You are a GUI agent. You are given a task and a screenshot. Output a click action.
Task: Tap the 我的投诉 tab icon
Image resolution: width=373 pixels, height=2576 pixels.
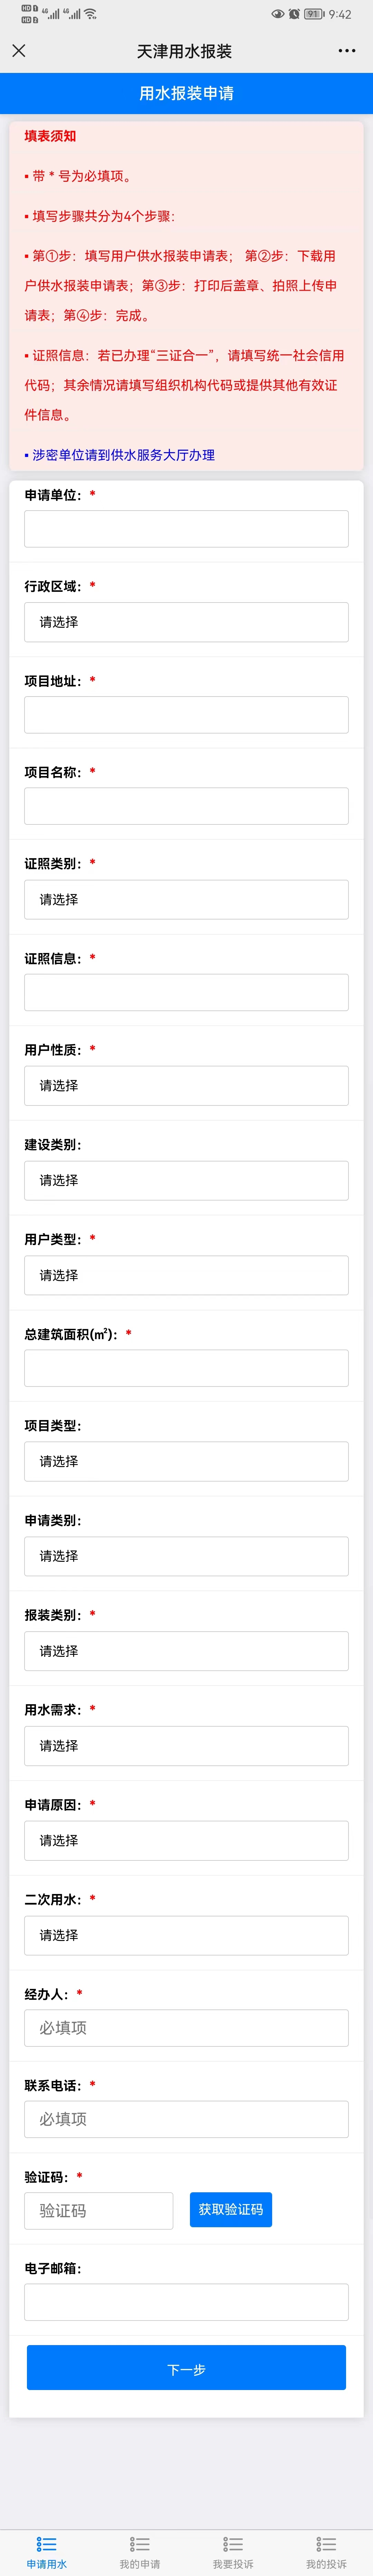coord(326,2543)
